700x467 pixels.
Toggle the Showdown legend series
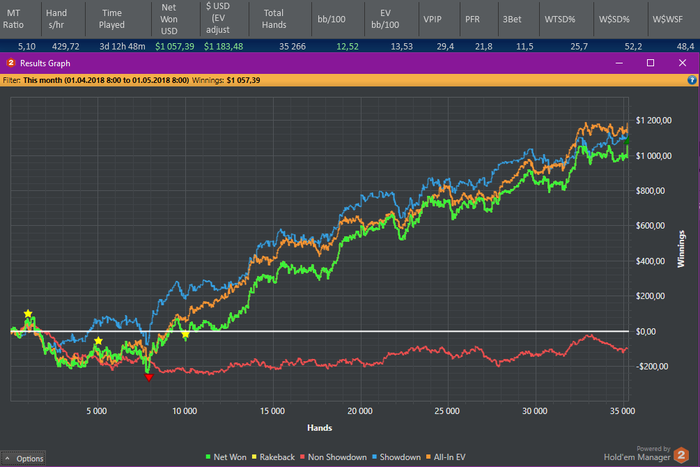coord(396,457)
